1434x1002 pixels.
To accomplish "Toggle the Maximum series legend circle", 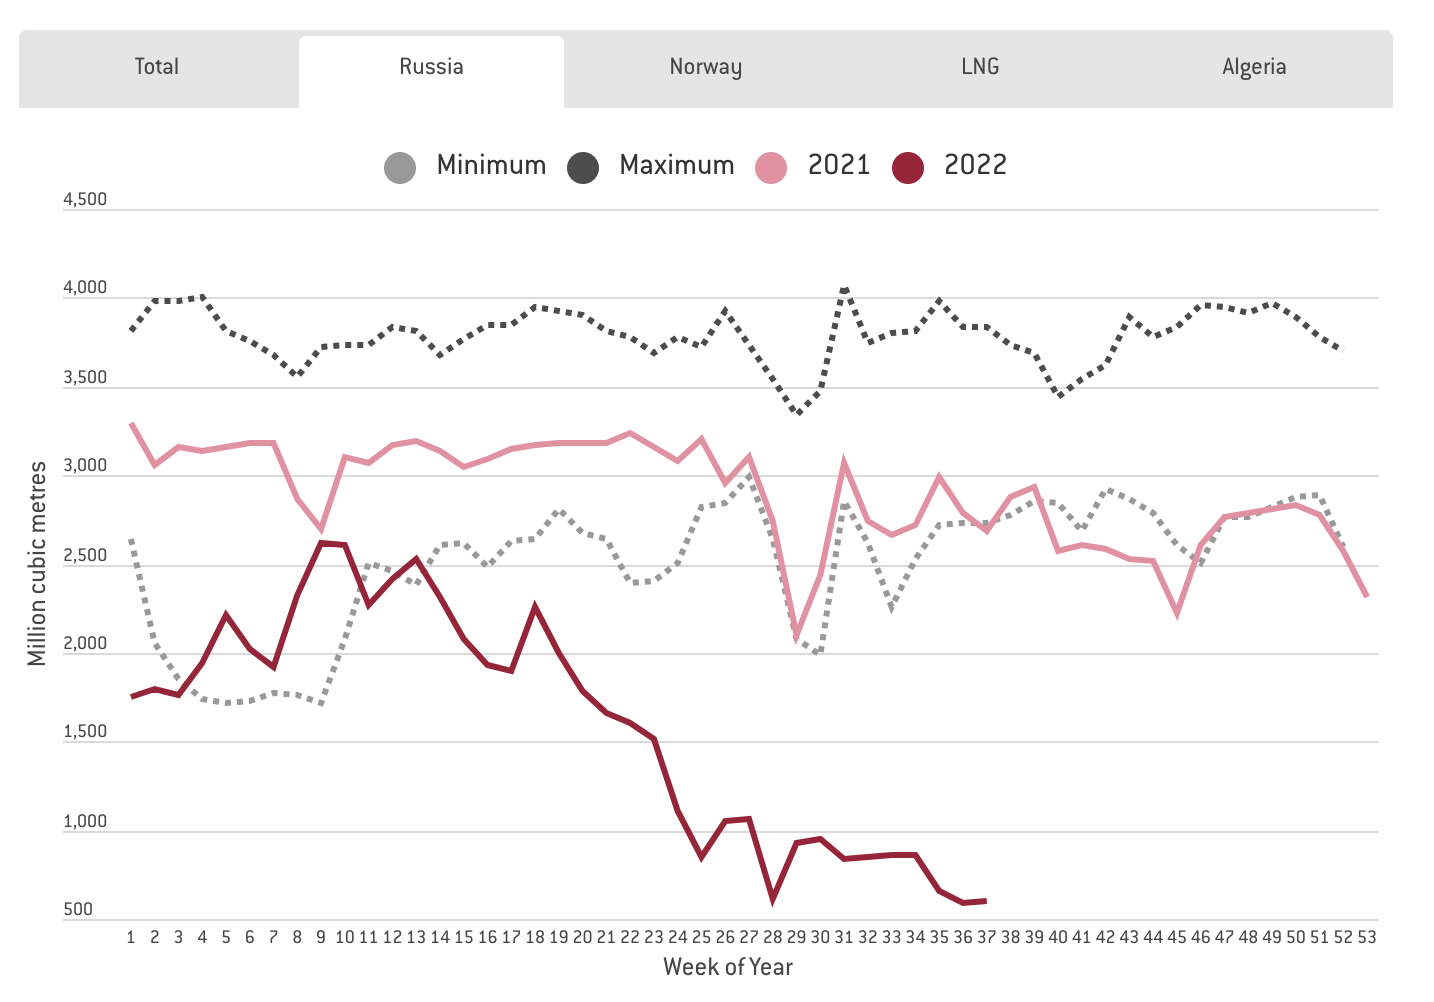I will point(583,167).
